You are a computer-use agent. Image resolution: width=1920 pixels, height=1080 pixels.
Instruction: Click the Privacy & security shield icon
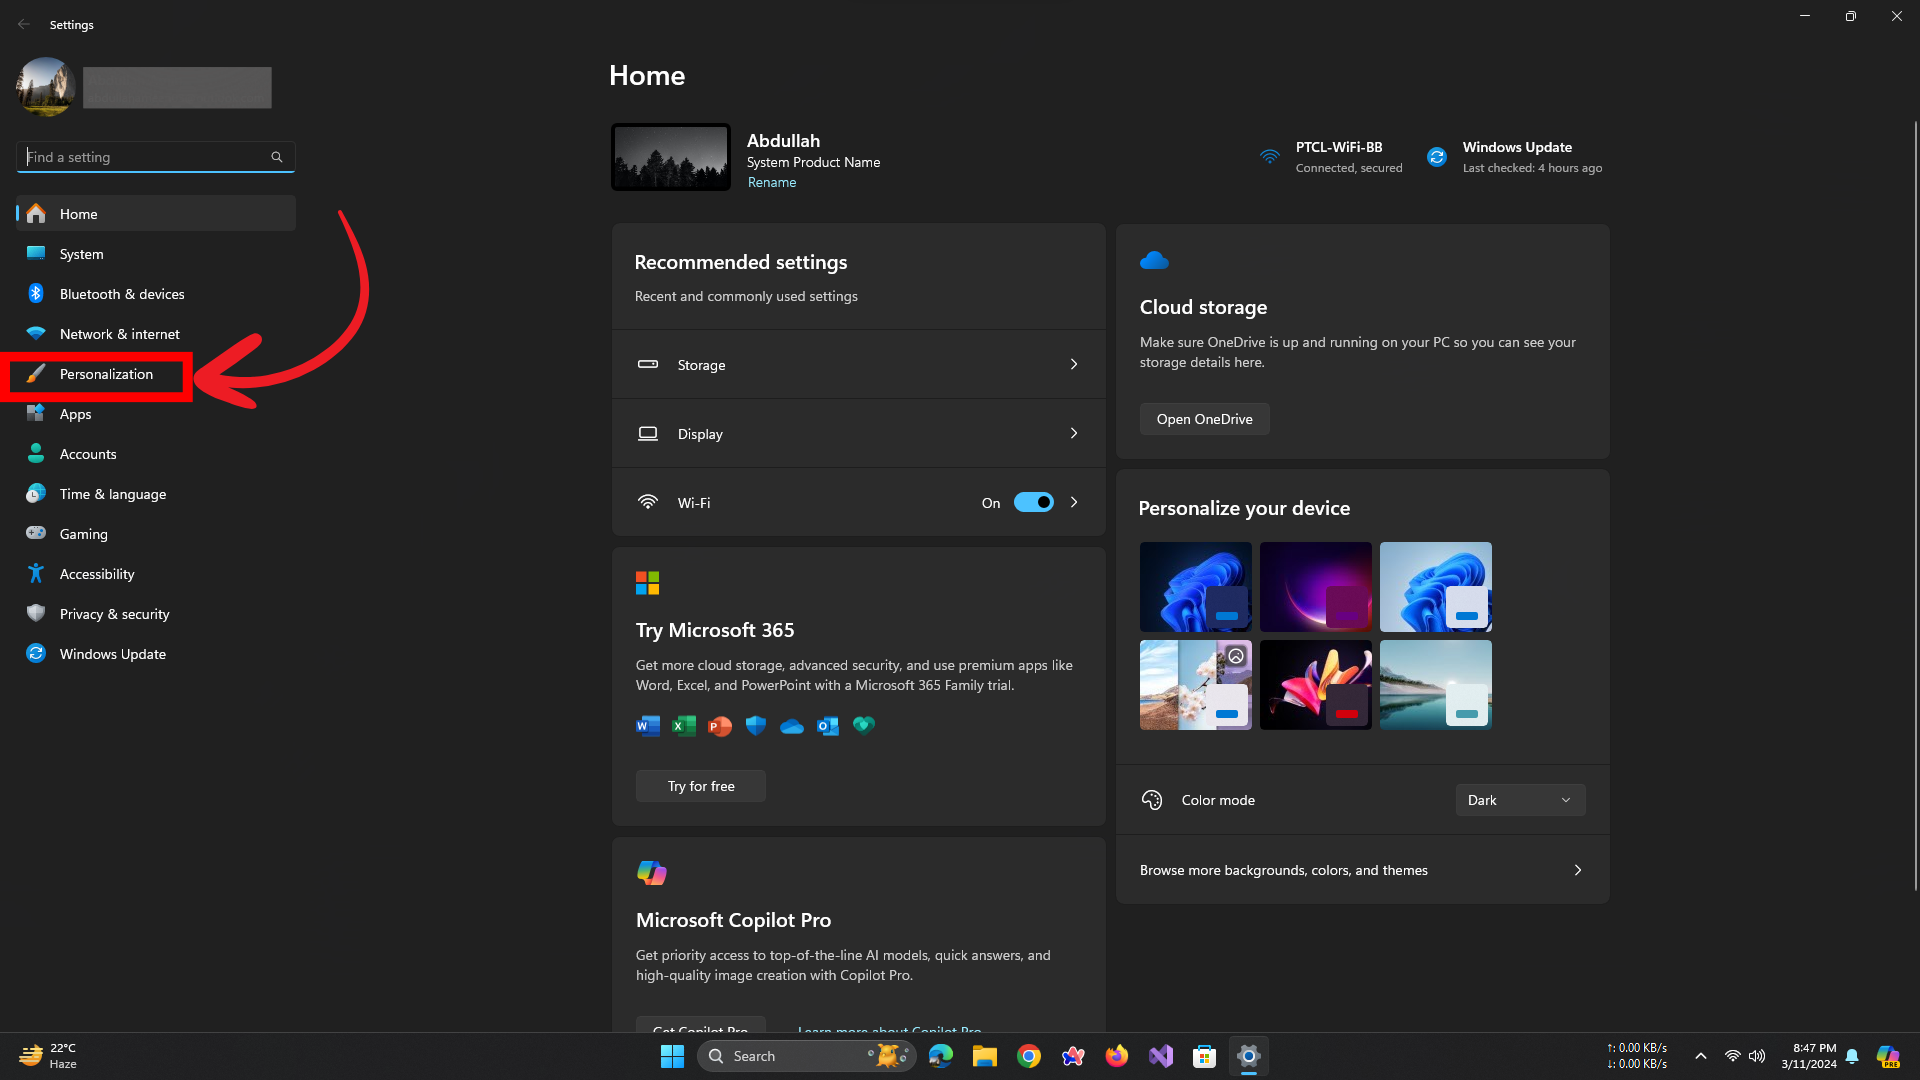[36, 614]
